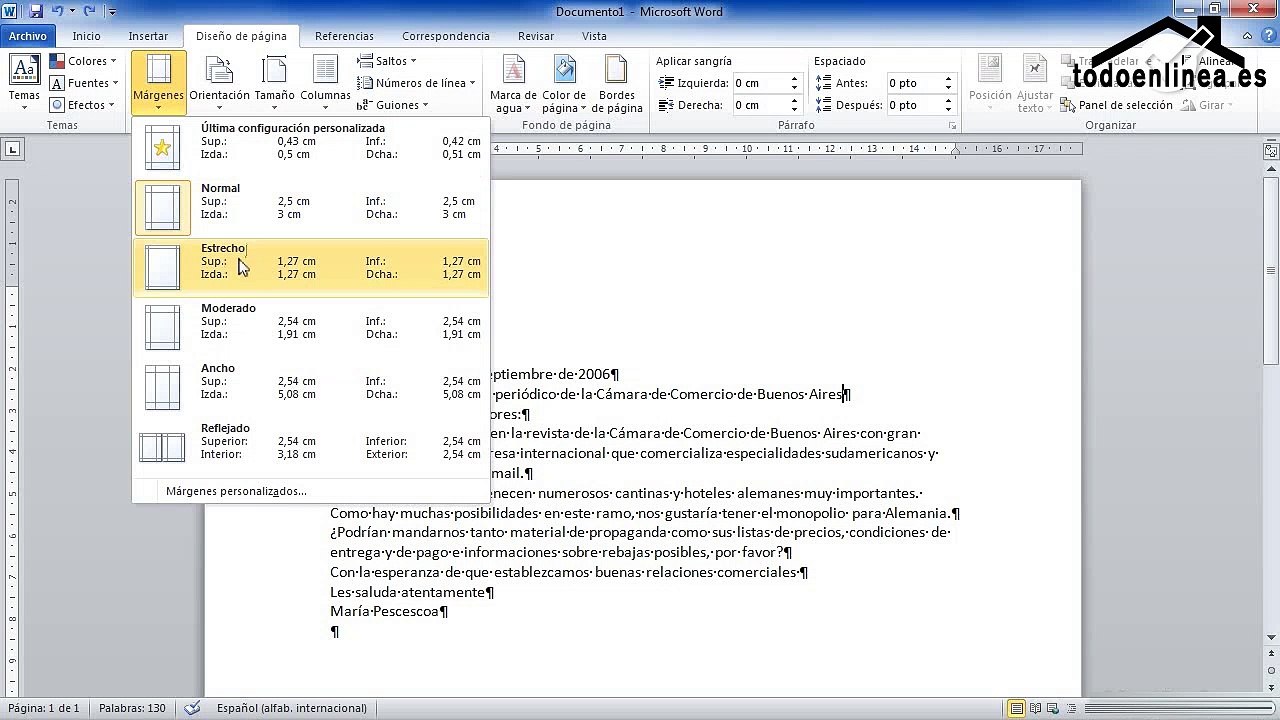The width and height of the screenshot is (1280, 720).
Task: Choose the Normal margin preset
Action: pos(311,207)
